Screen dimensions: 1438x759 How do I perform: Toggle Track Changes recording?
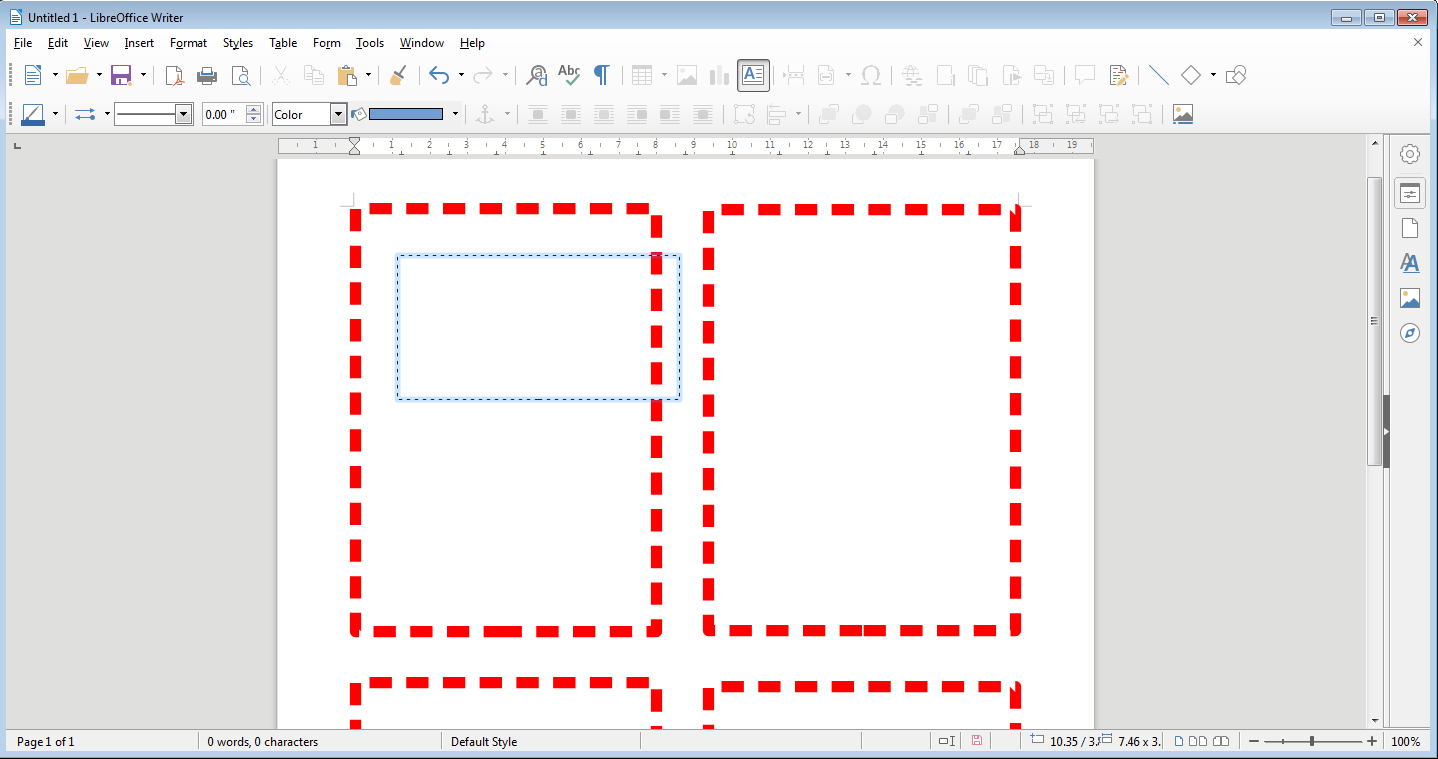pos(1119,75)
